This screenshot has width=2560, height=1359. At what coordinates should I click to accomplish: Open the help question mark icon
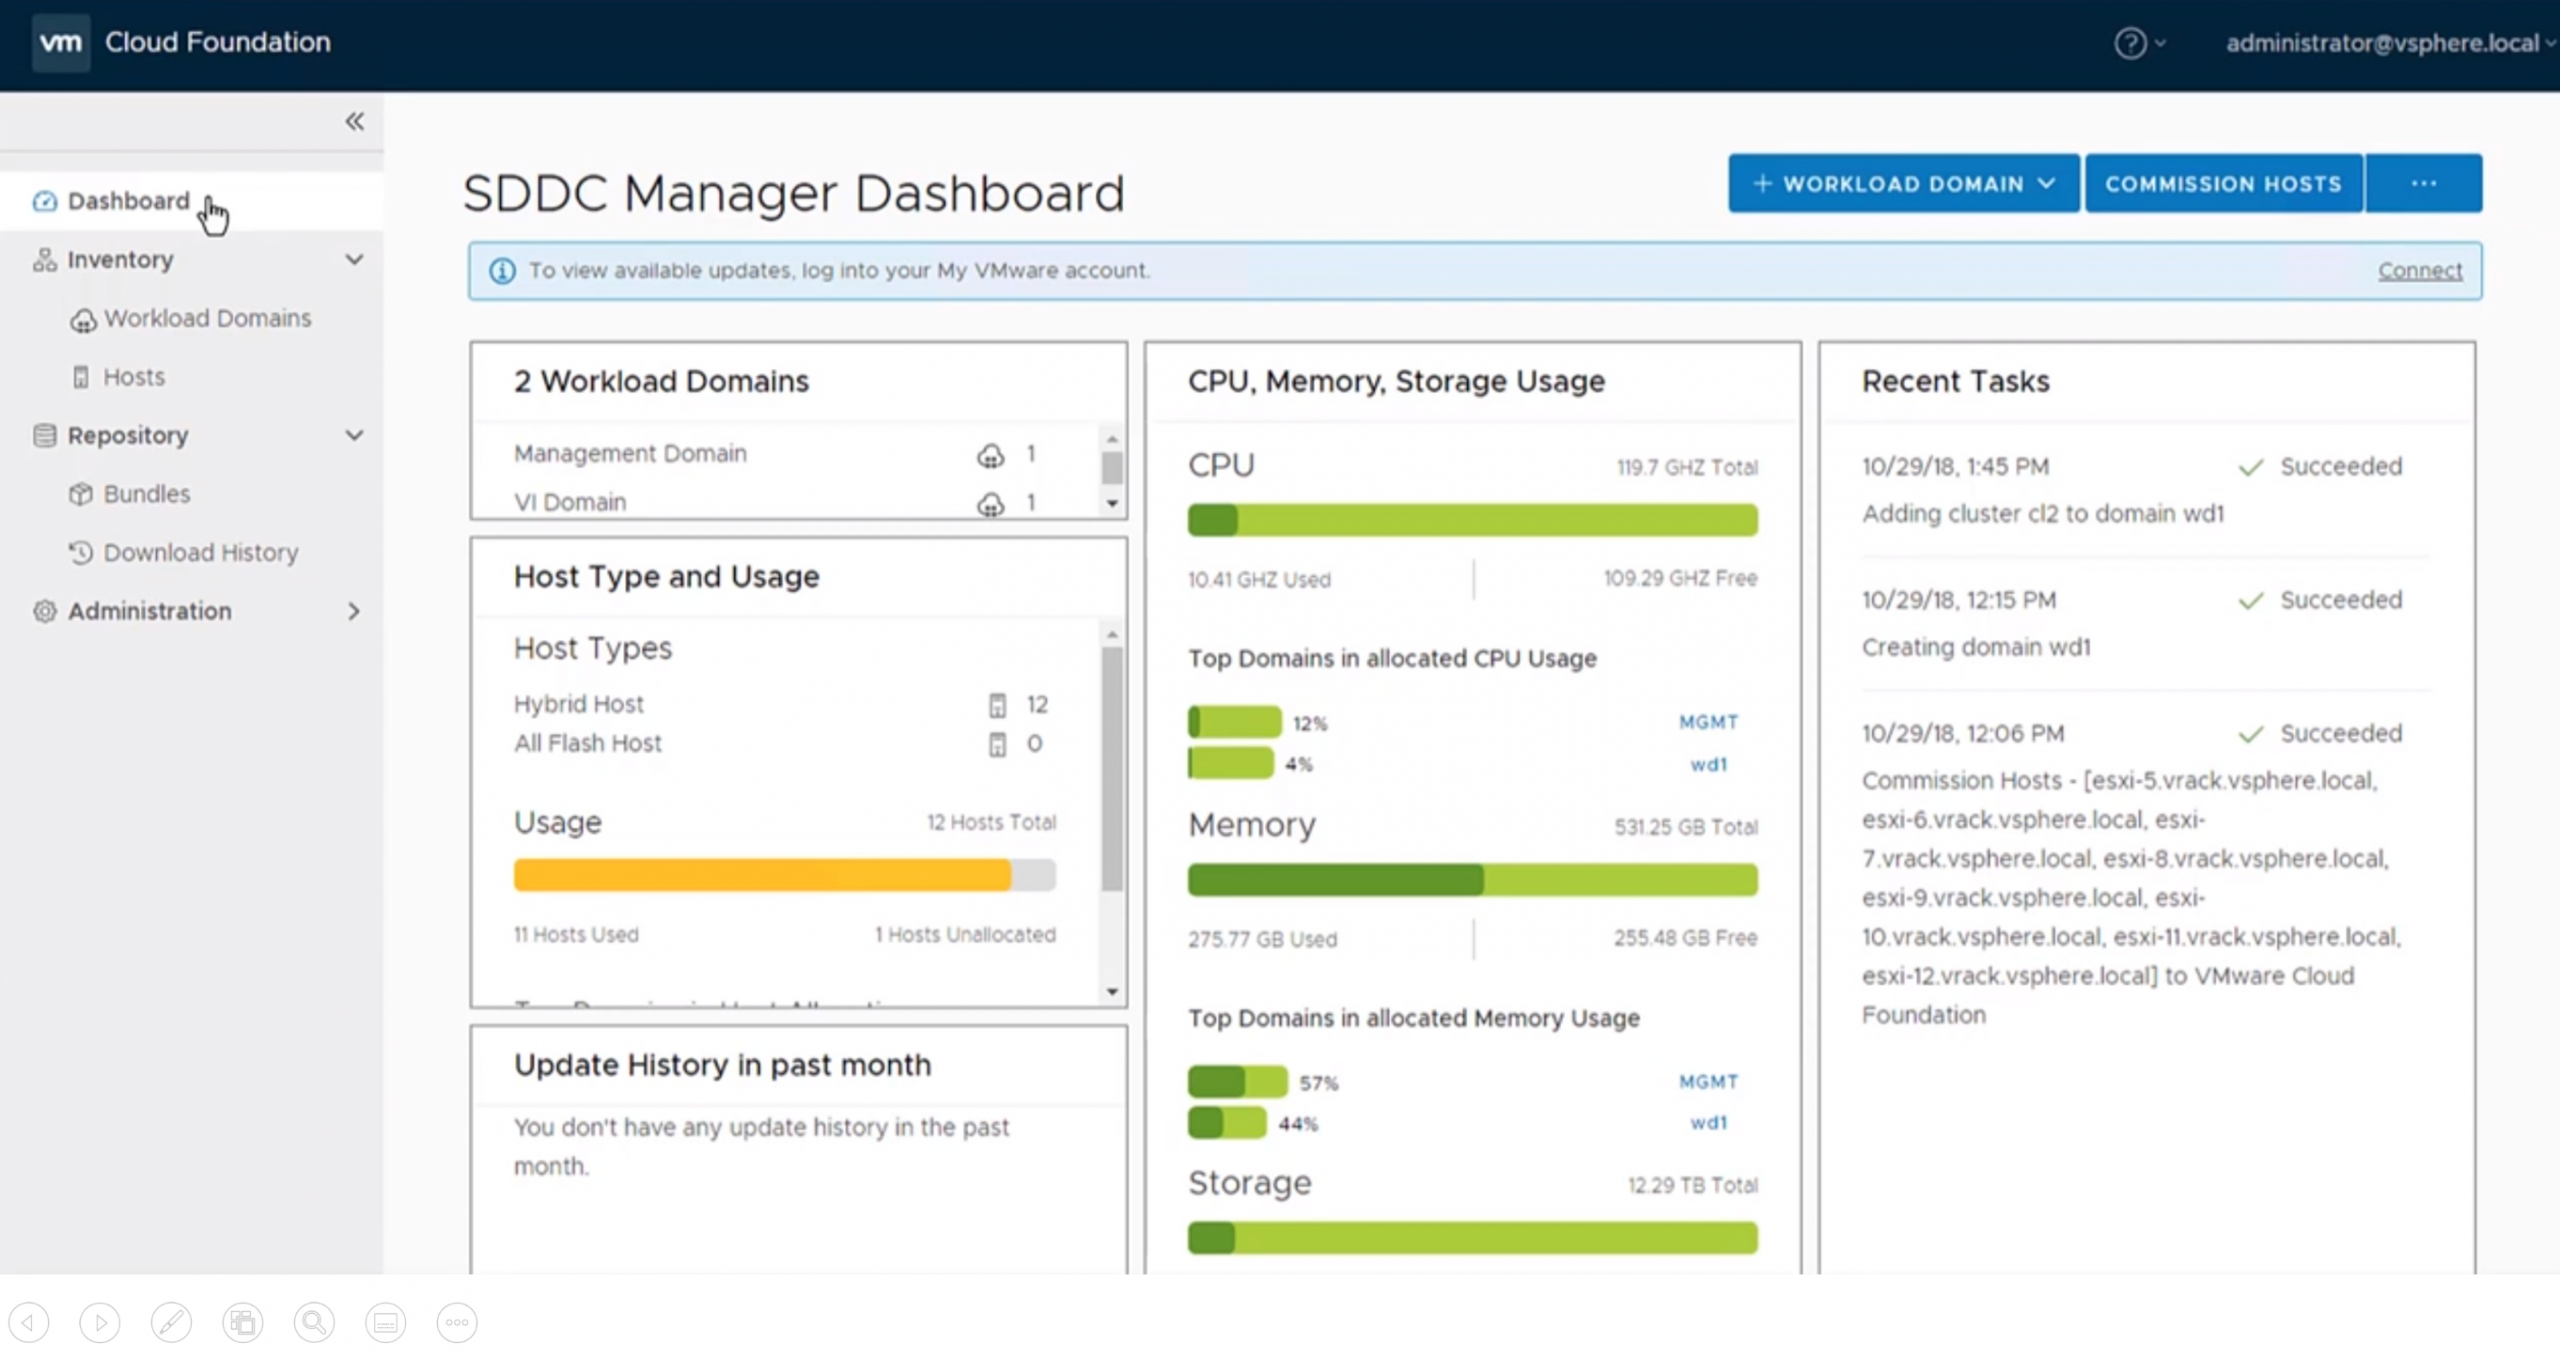coord(2130,43)
